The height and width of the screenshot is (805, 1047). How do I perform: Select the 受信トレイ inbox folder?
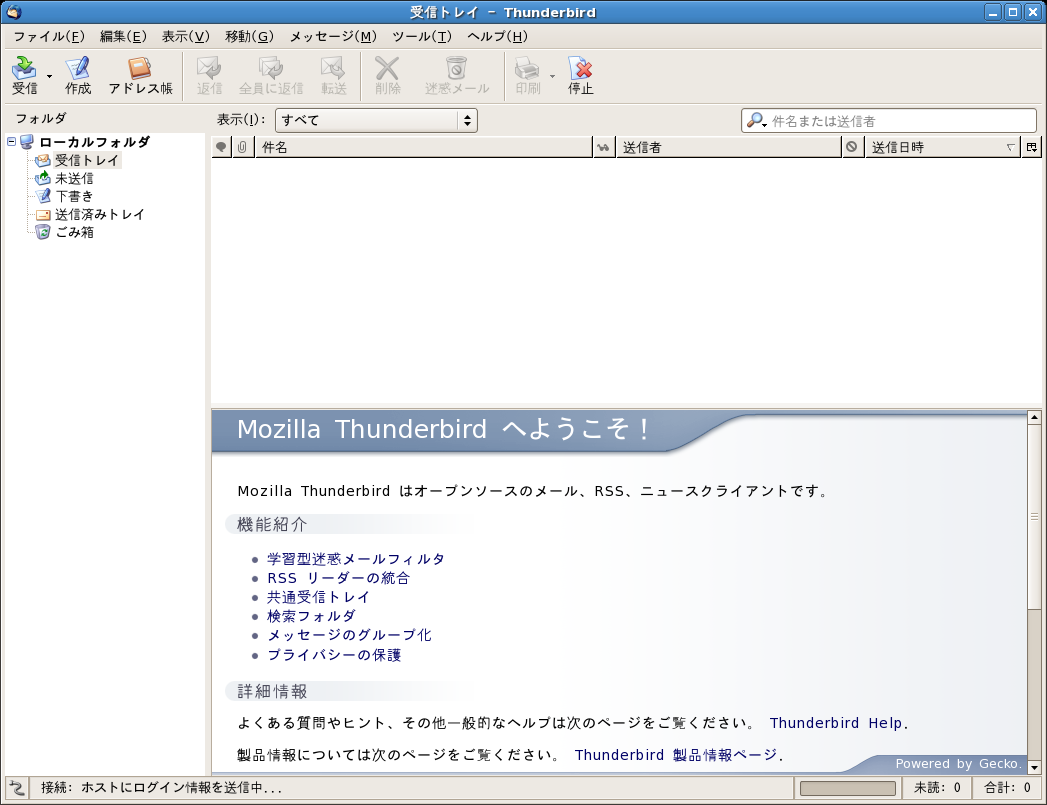(86, 160)
